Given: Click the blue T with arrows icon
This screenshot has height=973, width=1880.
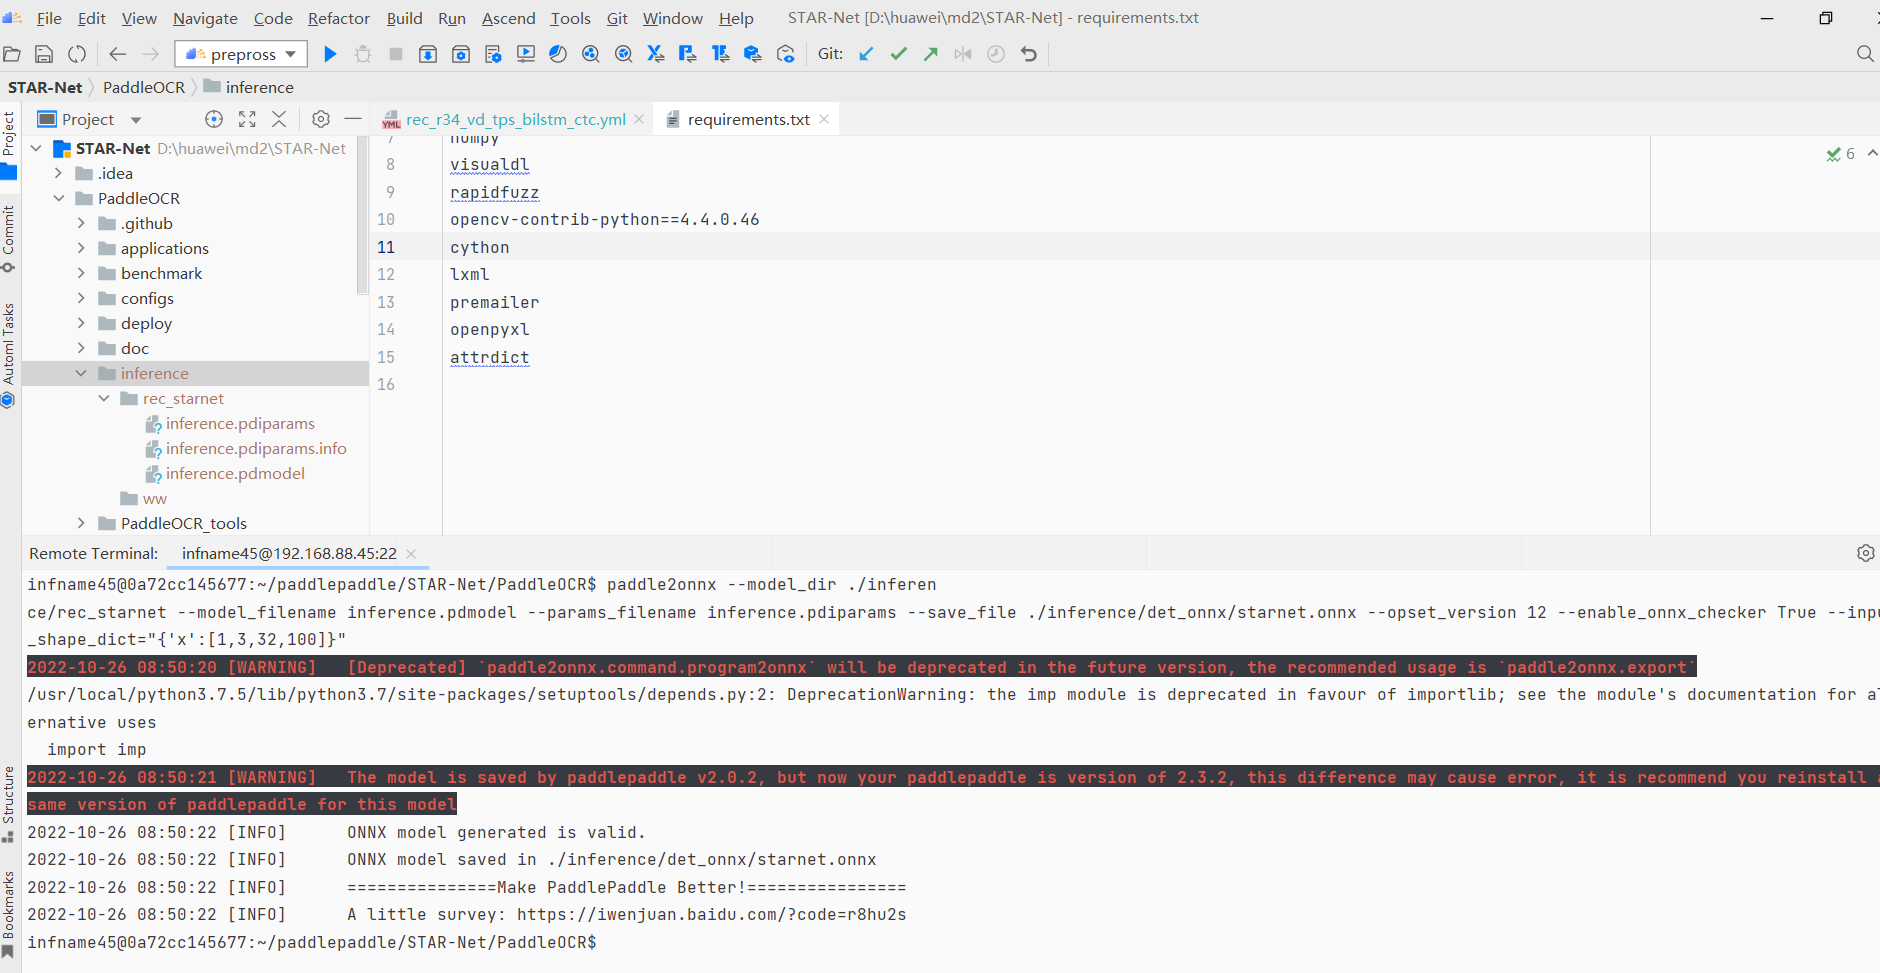Looking at the screenshot, I should pyautogui.click(x=721, y=54).
